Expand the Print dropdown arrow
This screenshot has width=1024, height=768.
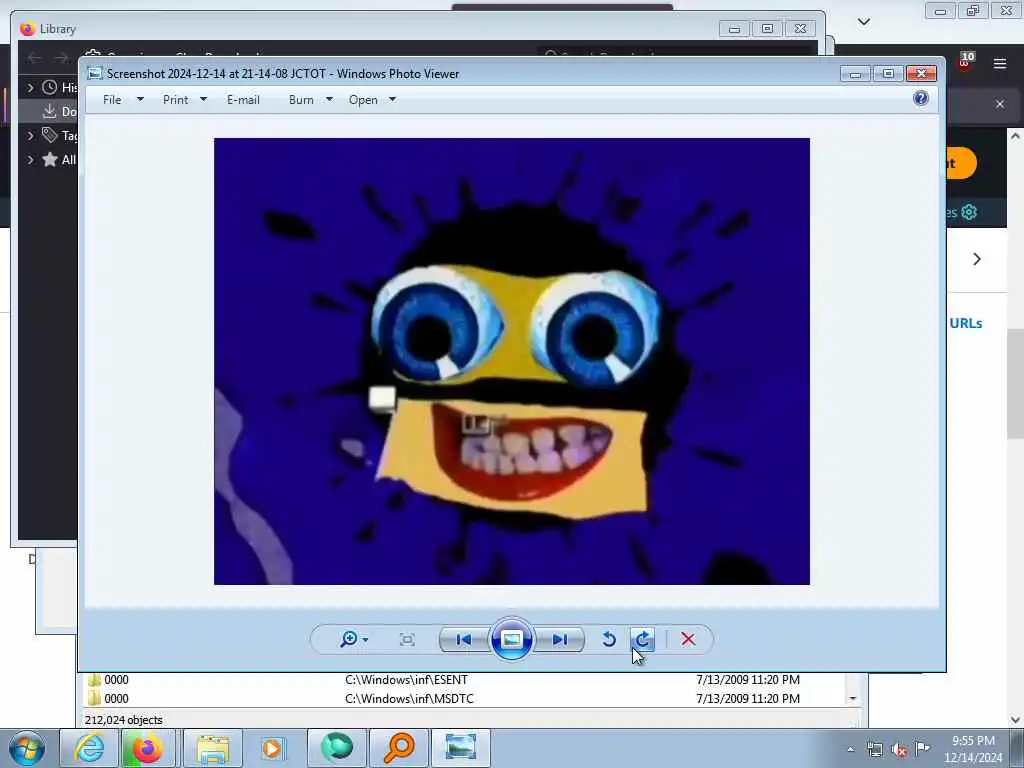(203, 99)
